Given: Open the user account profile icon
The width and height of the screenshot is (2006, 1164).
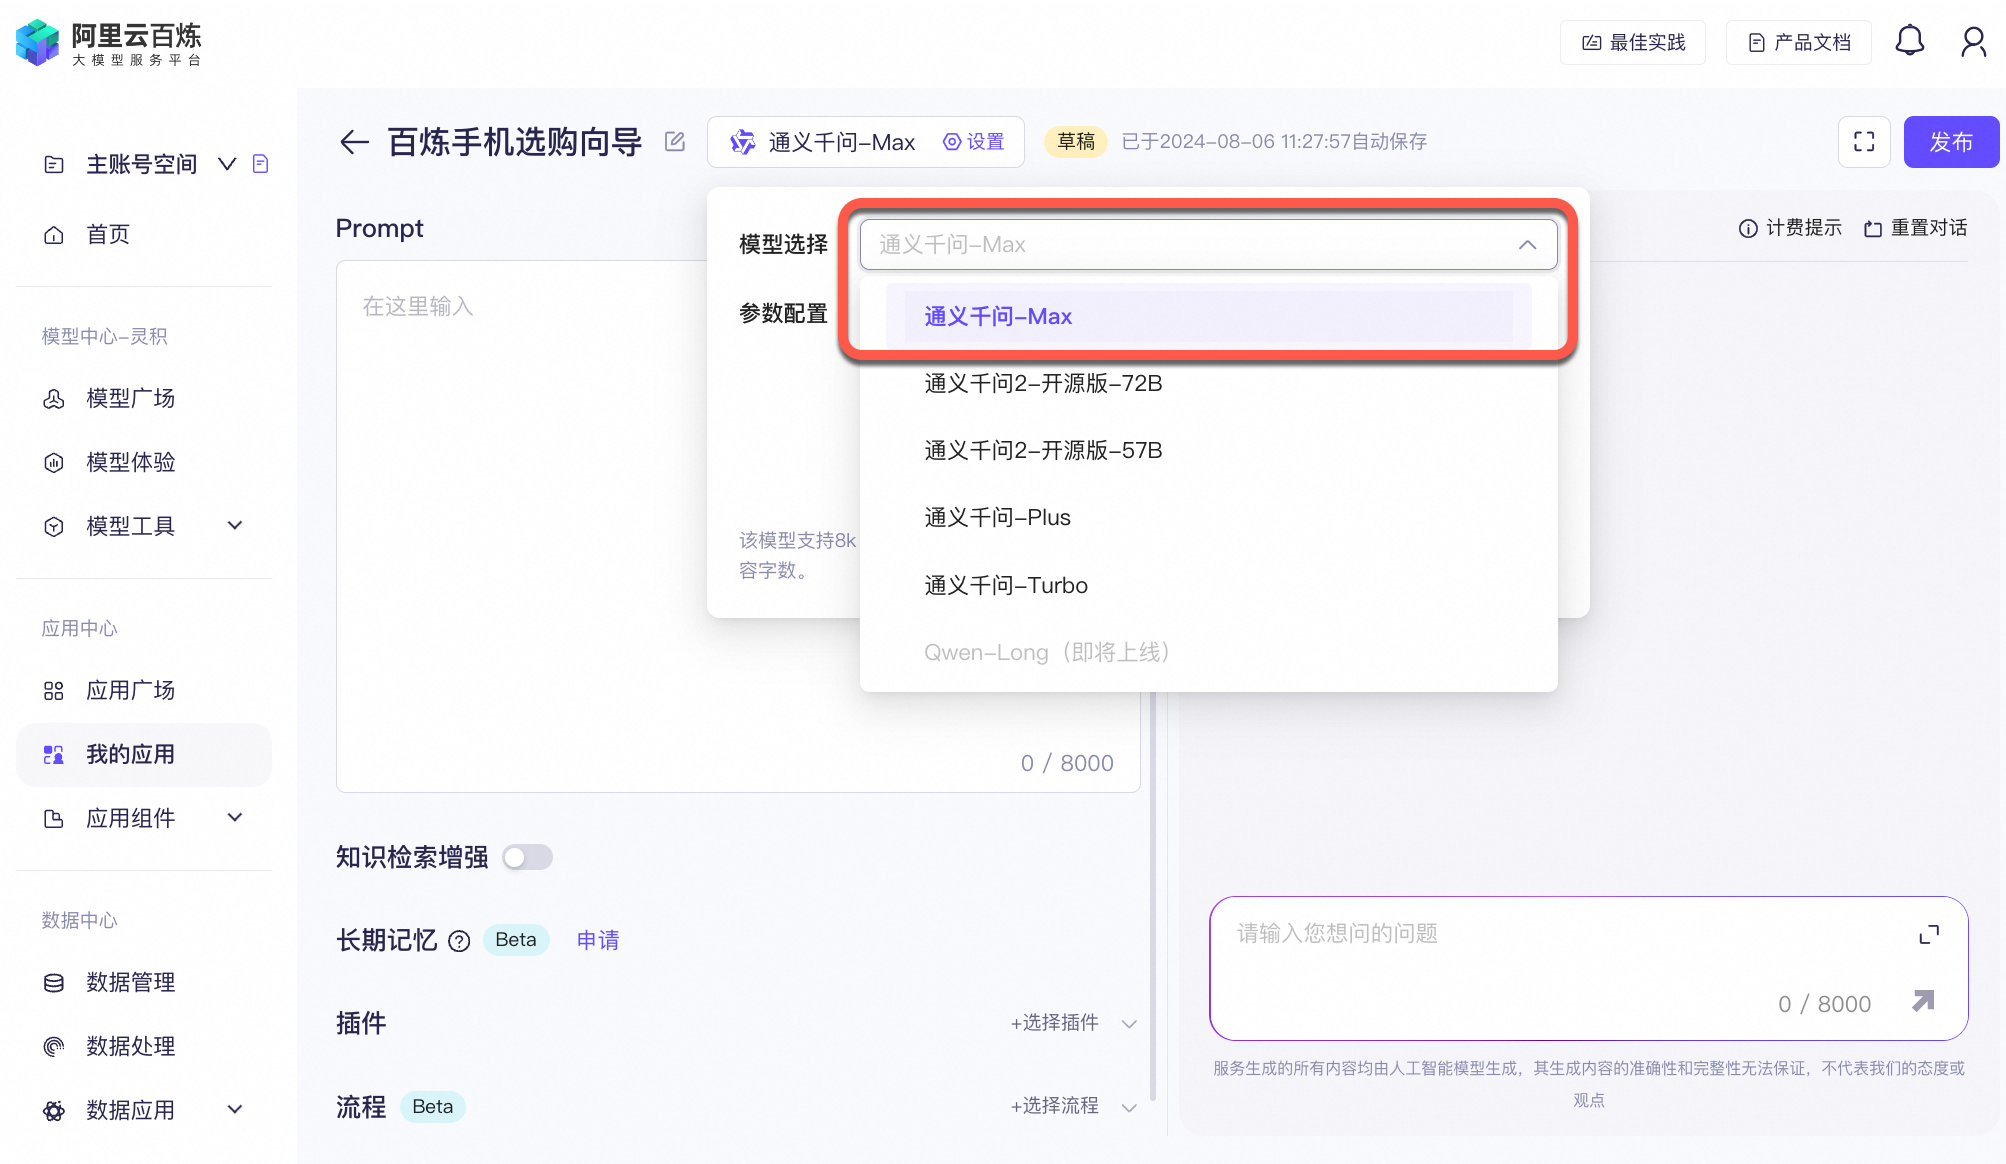Looking at the screenshot, I should click(x=1973, y=42).
